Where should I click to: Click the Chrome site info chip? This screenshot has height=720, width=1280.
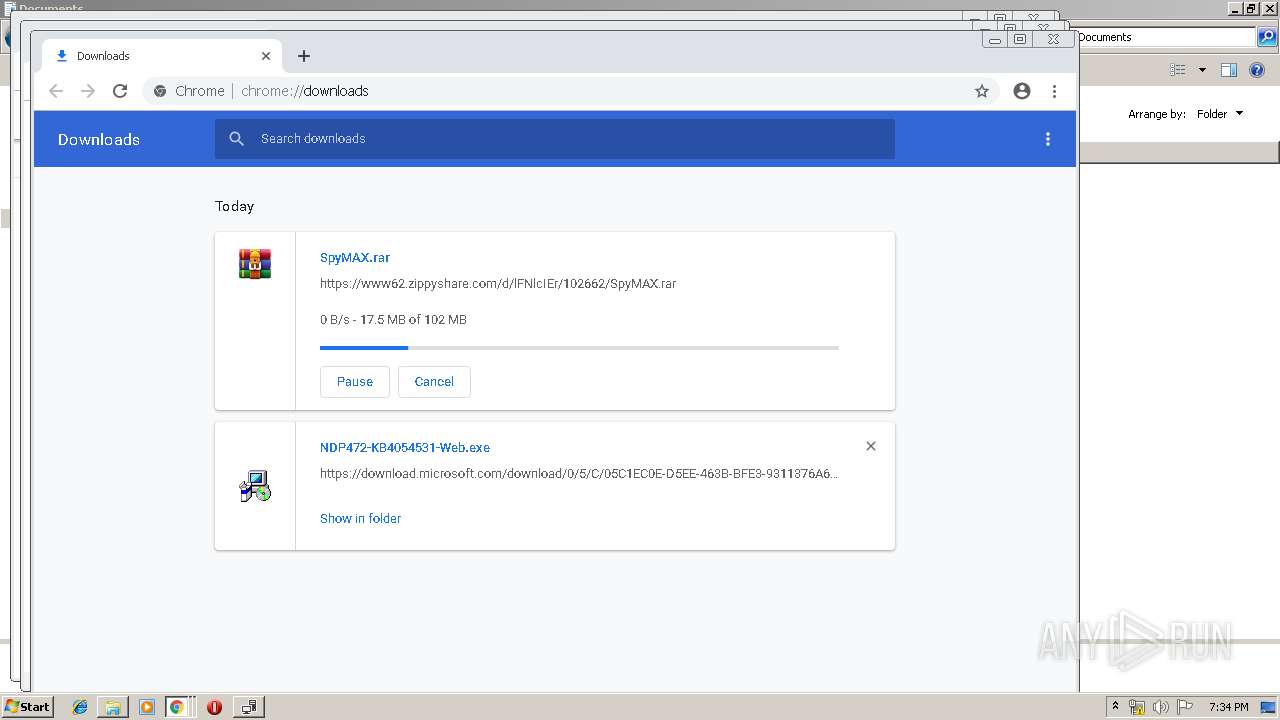189,91
